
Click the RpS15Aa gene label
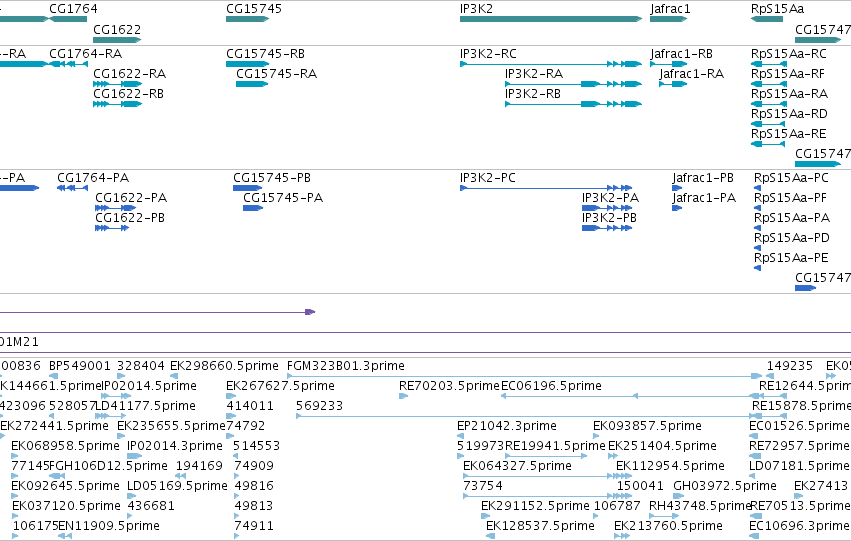pos(777,9)
